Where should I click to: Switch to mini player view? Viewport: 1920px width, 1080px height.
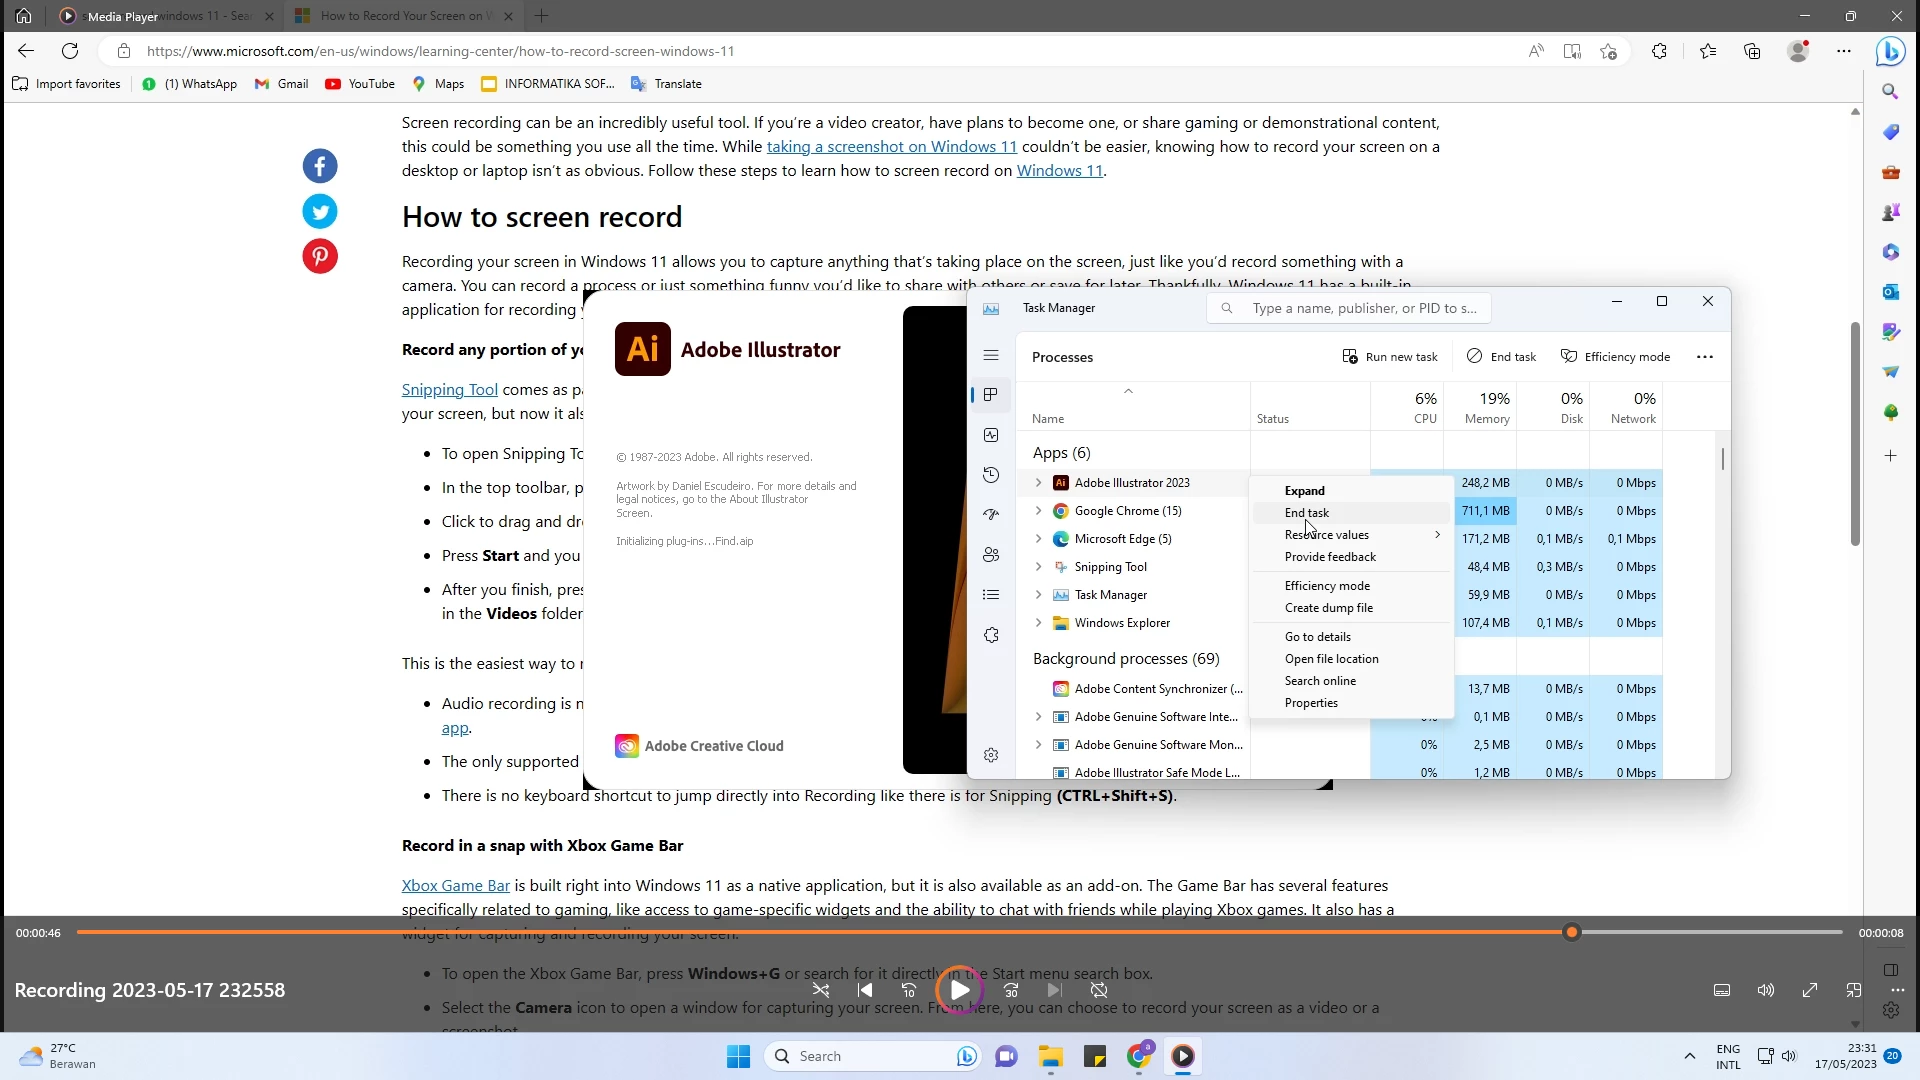(1854, 990)
